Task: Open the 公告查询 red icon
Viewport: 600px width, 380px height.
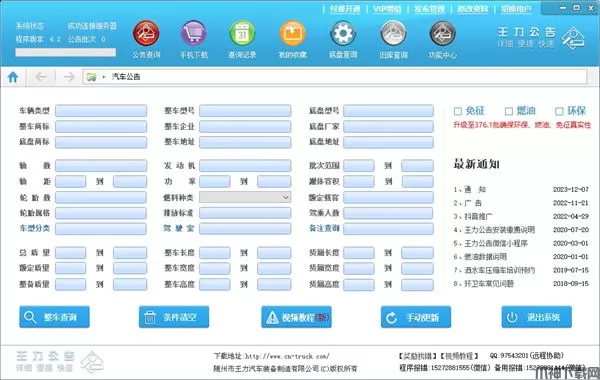Action: tap(146, 33)
